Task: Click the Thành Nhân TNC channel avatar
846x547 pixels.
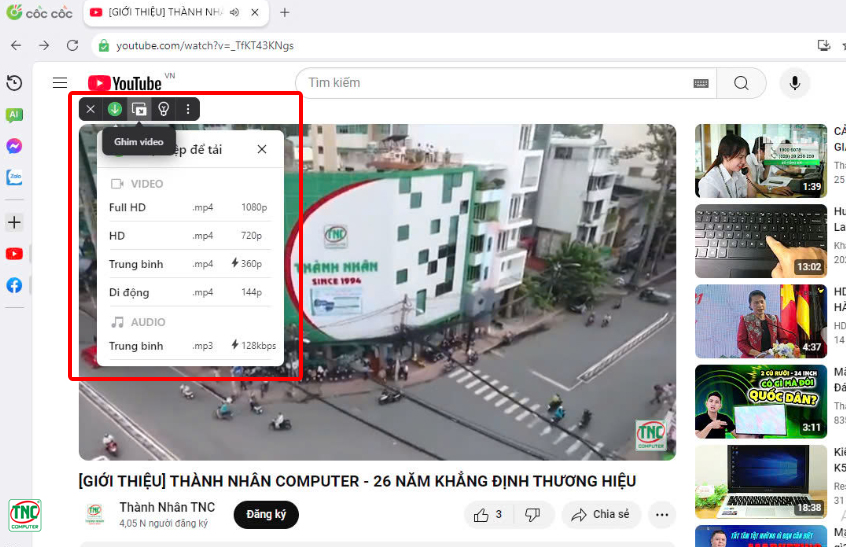Action: (x=95, y=514)
